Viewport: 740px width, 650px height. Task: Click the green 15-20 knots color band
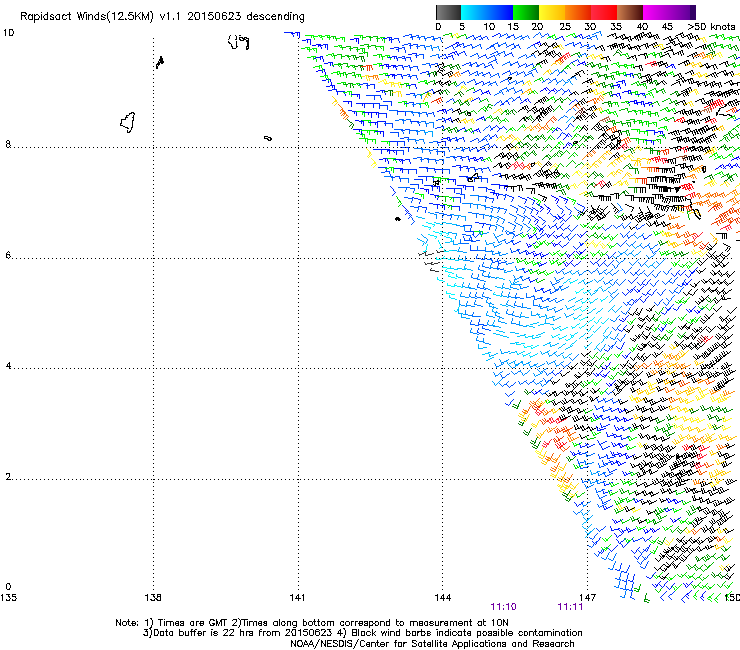(x=526, y=12)
